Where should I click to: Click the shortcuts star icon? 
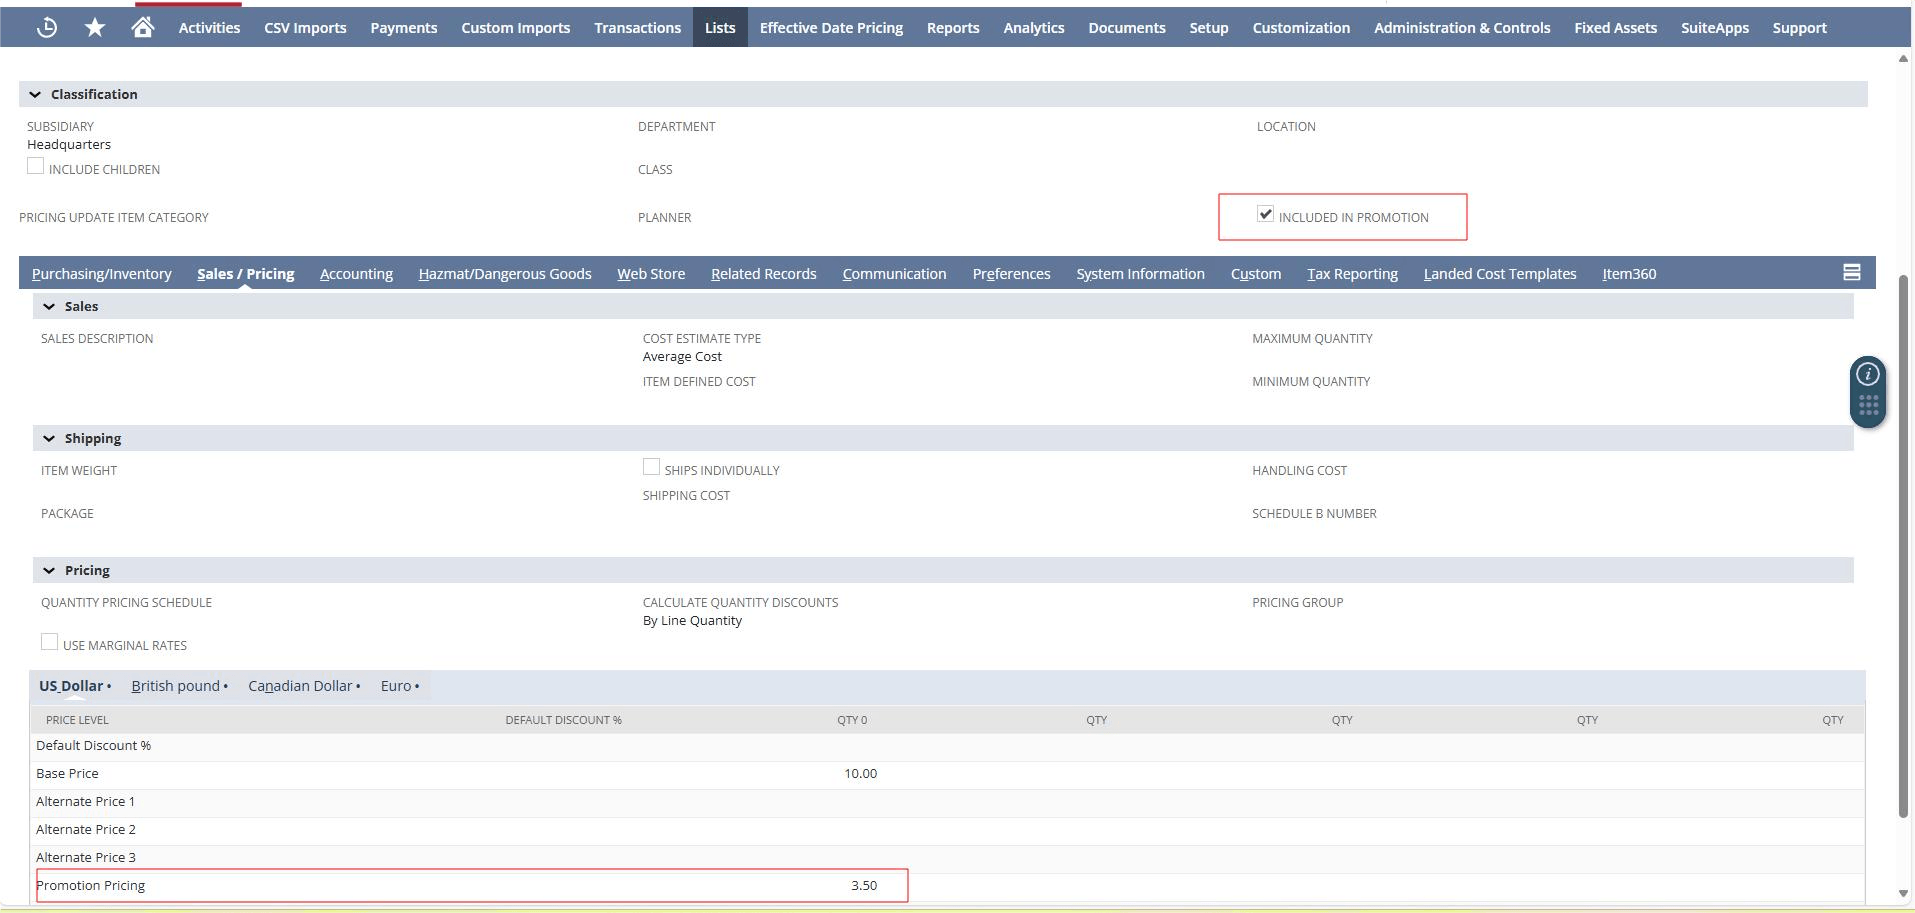[x=95, y=28]
